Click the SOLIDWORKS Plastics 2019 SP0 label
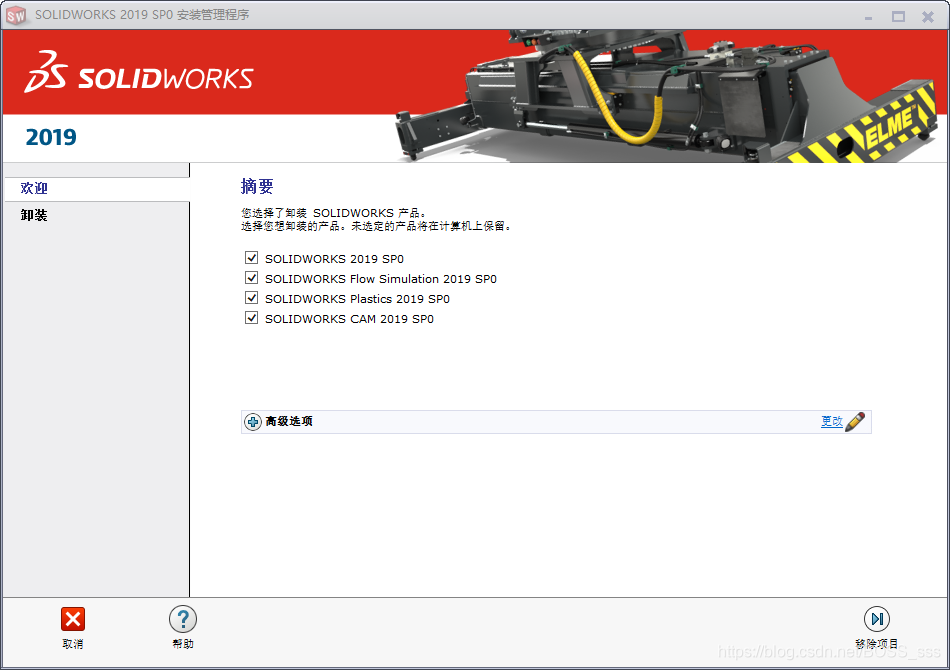This screenshot has width=950, height=670. [x=357, y=299]
